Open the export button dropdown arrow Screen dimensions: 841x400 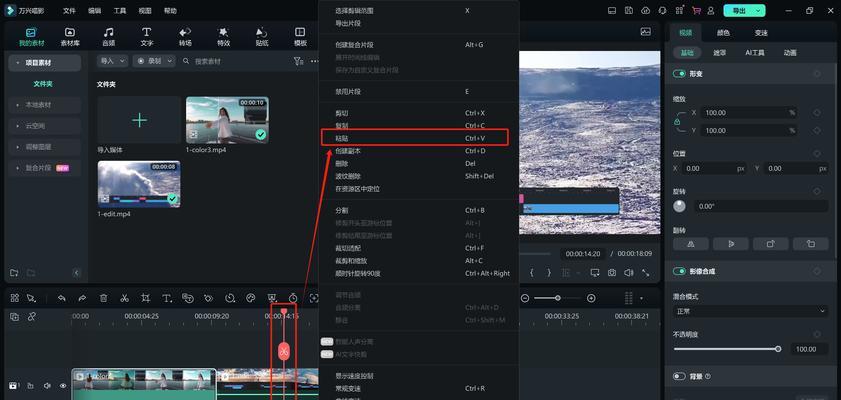(x=758, y=11)
